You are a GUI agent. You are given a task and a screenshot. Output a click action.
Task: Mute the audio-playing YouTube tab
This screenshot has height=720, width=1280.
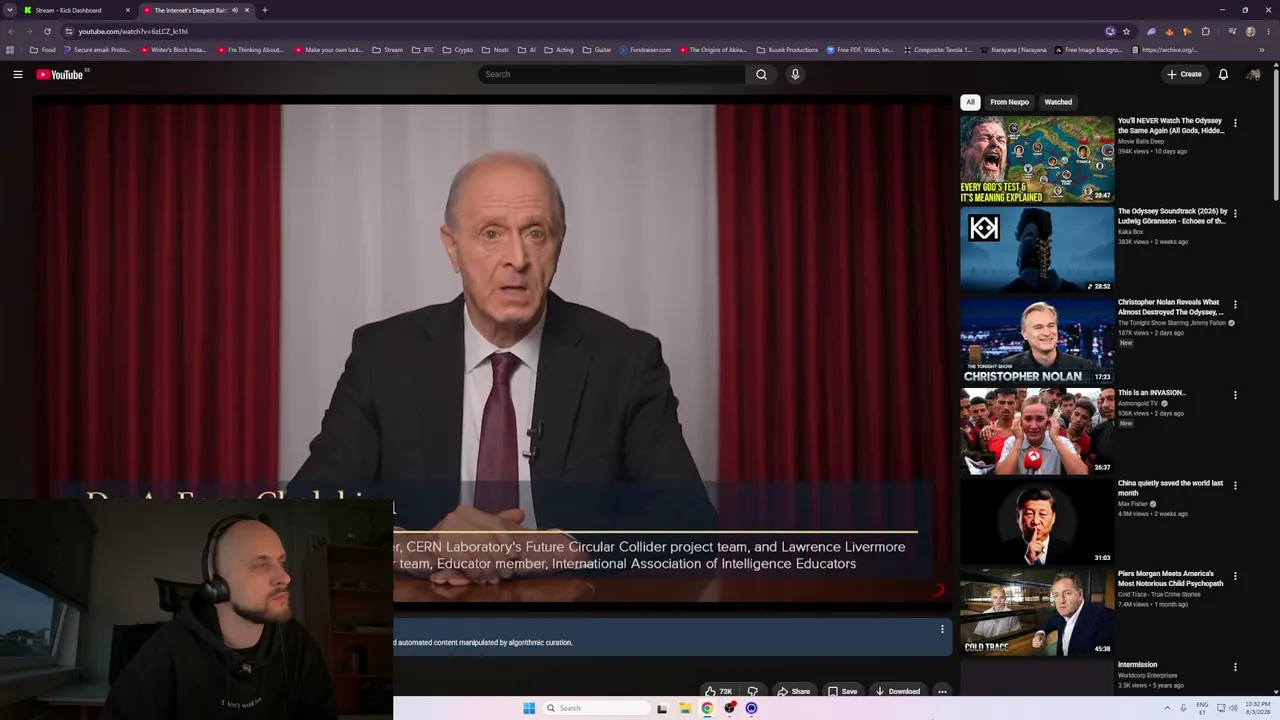pos(234,10)
